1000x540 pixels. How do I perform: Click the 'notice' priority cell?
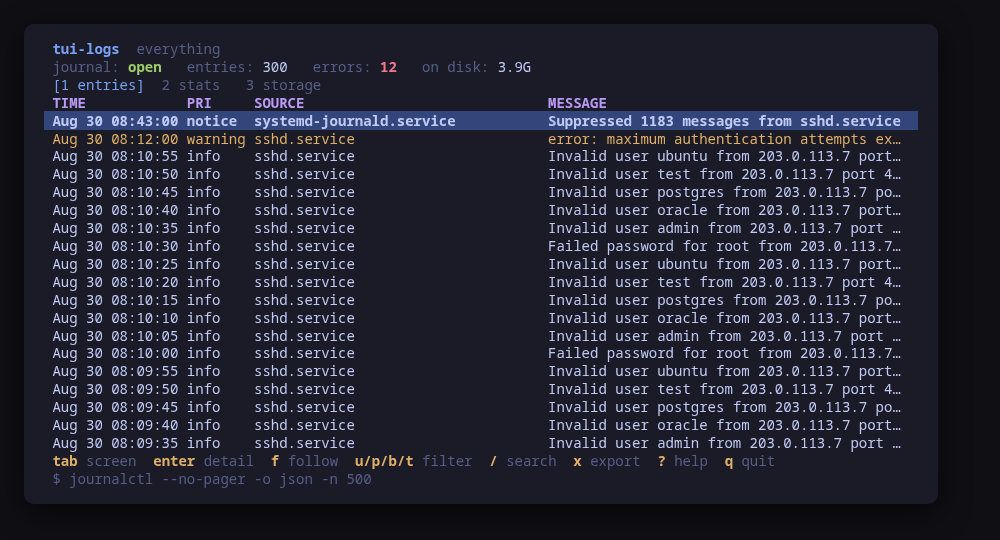pos(212,121)
